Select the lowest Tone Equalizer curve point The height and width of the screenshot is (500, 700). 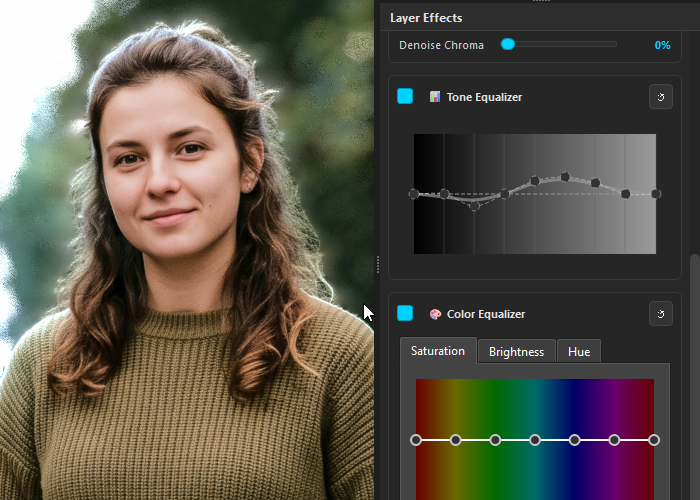tap(475, 206)
